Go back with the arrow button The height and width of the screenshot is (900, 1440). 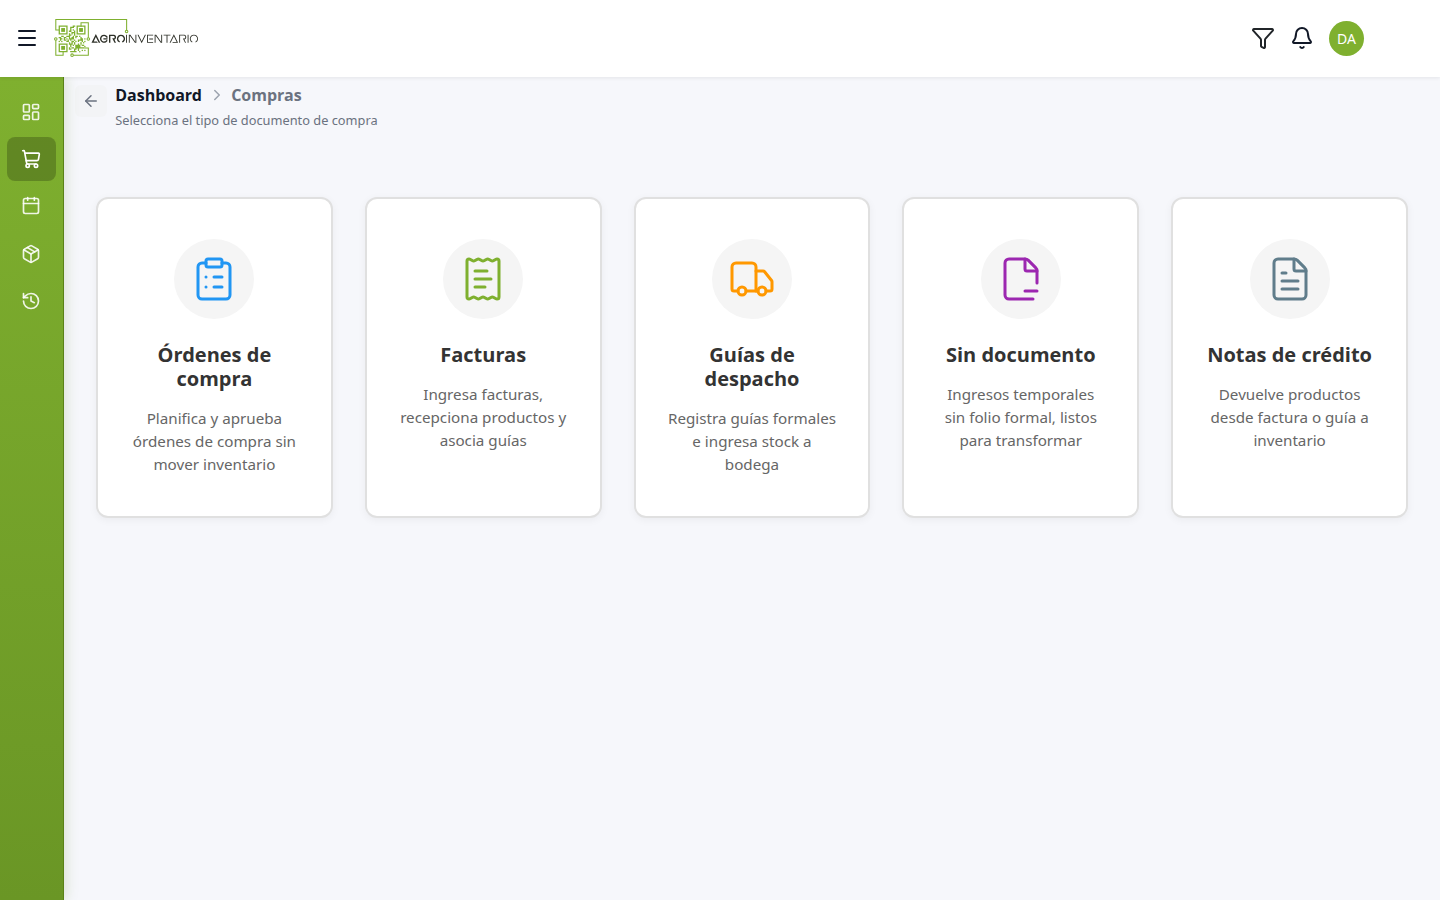91,101
